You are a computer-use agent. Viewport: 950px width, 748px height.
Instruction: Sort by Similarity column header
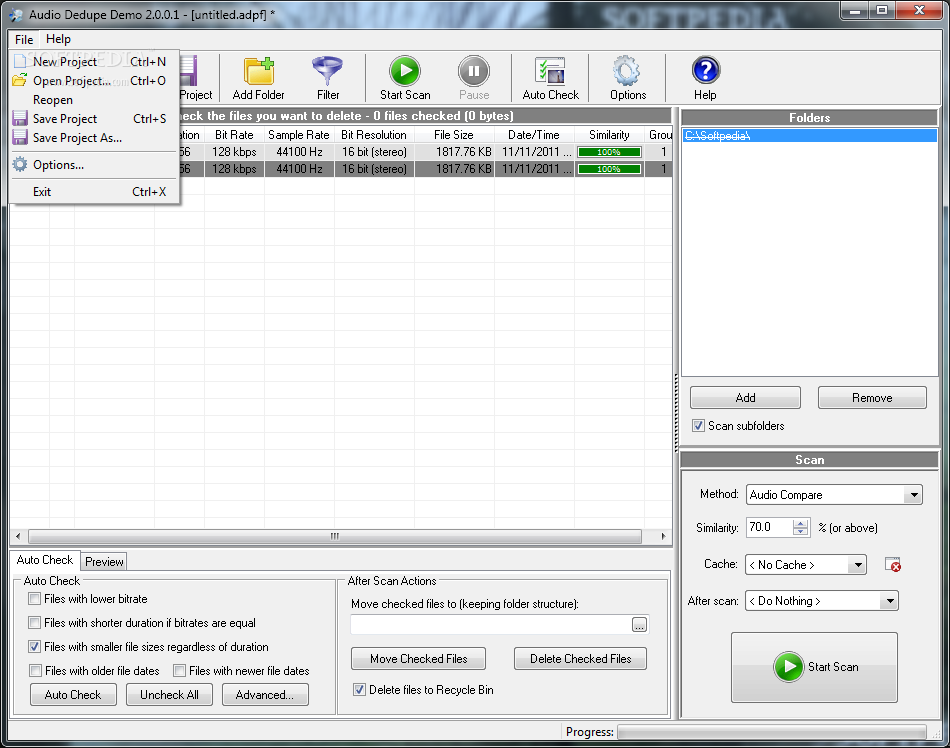click(609, 135)
